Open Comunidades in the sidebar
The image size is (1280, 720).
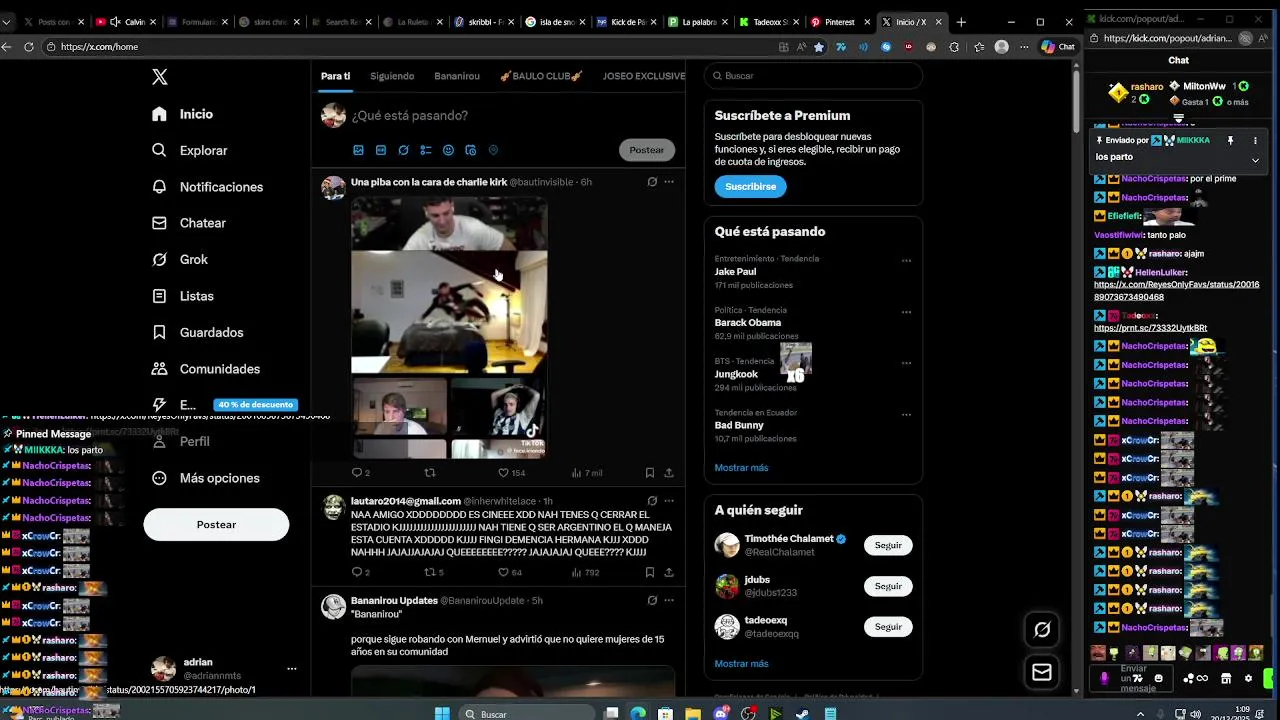click(205, 369)
